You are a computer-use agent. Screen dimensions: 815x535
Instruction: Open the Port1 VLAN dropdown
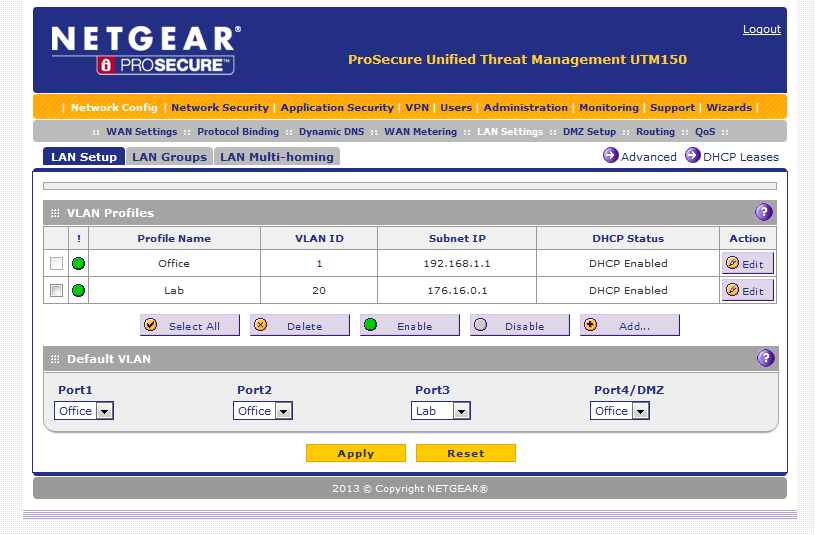coord(84,411)
